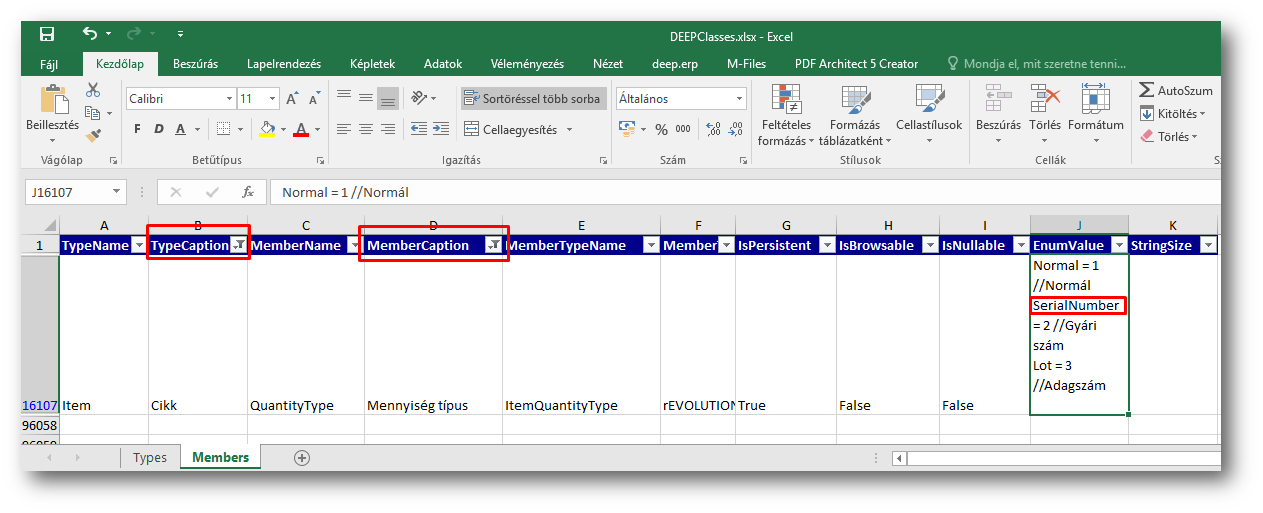The image size is (1263, 513).
Task: Select the Cut scissors icon
Action: 94,91
